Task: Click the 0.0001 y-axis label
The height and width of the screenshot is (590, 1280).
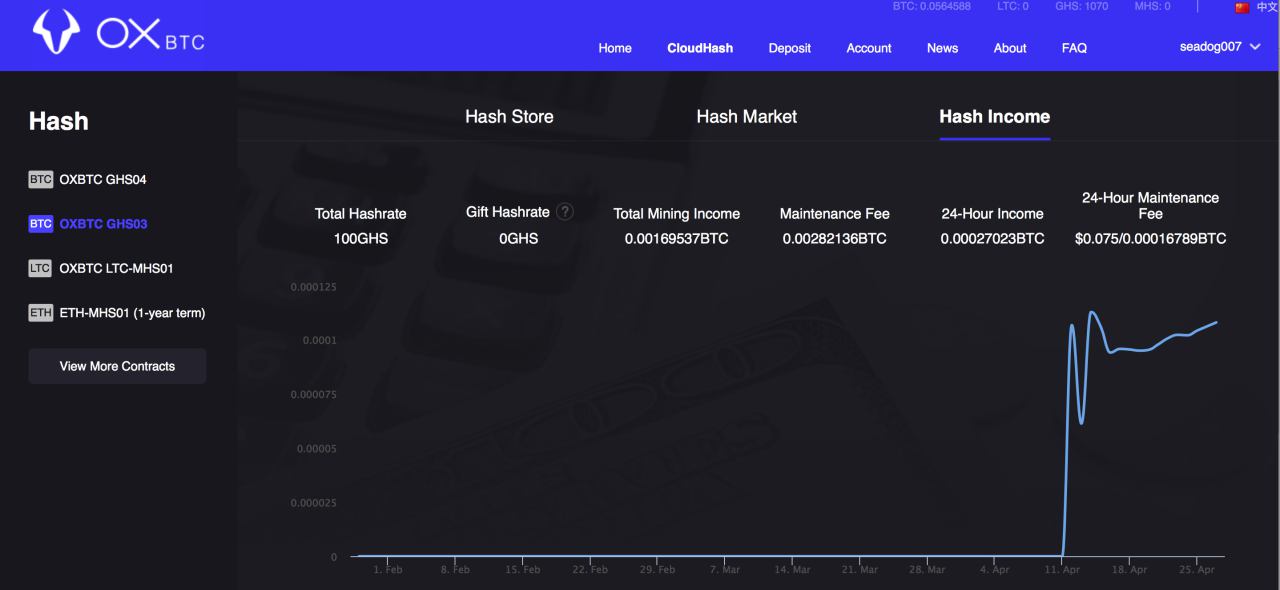Action: 322,341
